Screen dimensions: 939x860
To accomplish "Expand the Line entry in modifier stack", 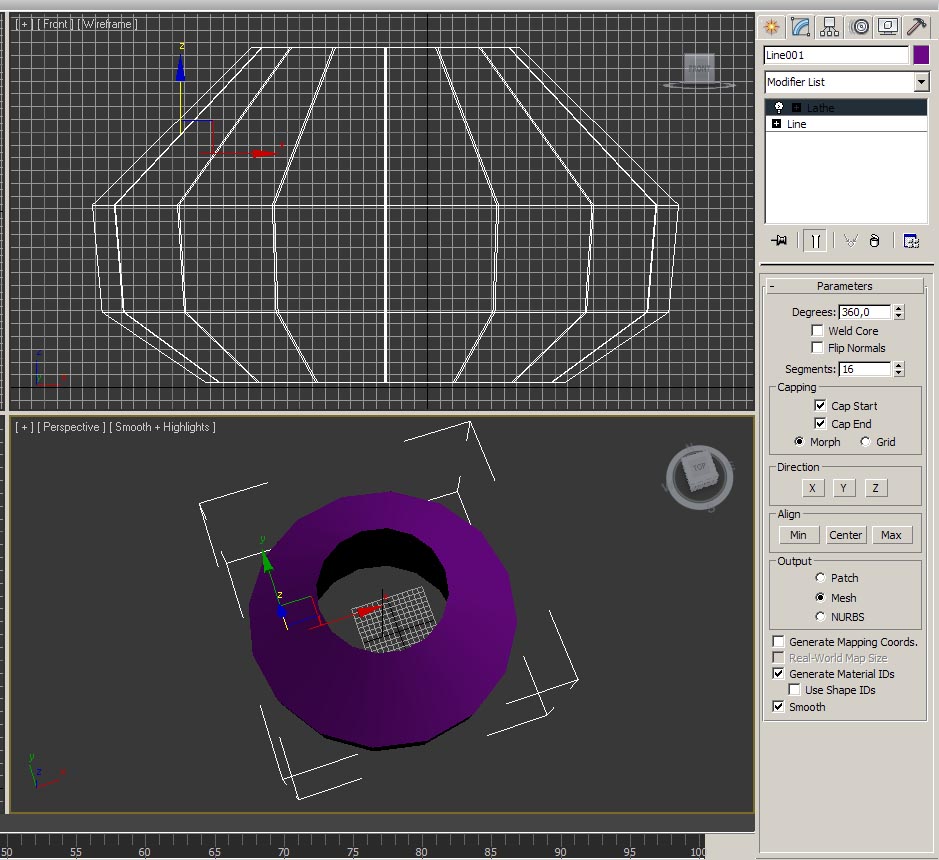I will point(777,124).
